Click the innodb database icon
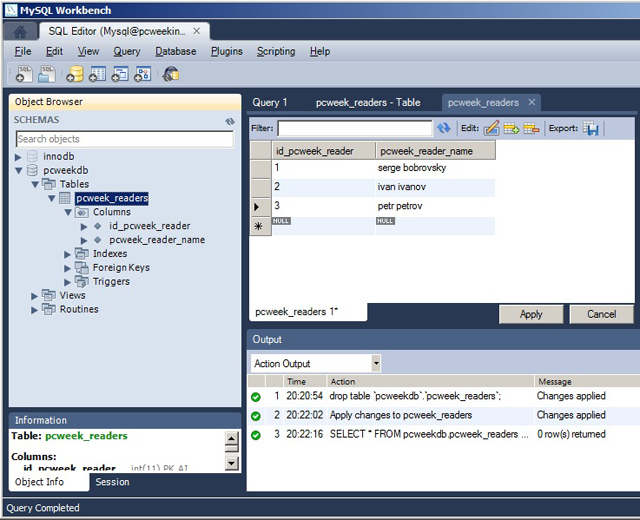Screen dimensions: 640x520 [32, 156]
